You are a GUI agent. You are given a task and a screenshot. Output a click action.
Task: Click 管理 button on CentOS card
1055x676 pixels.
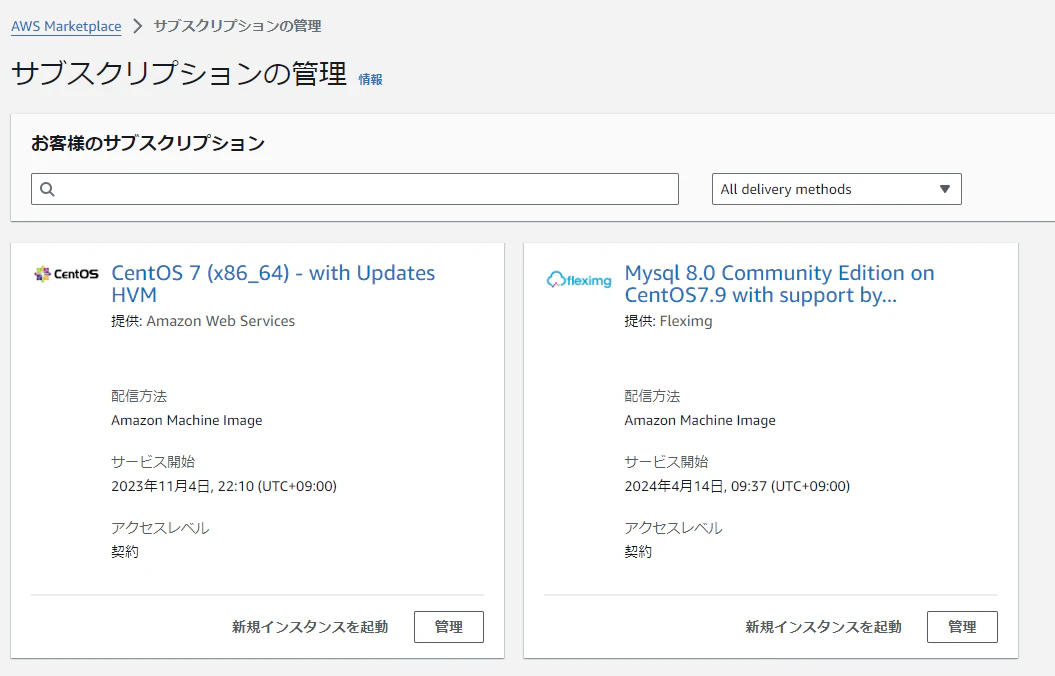[449, 627]
